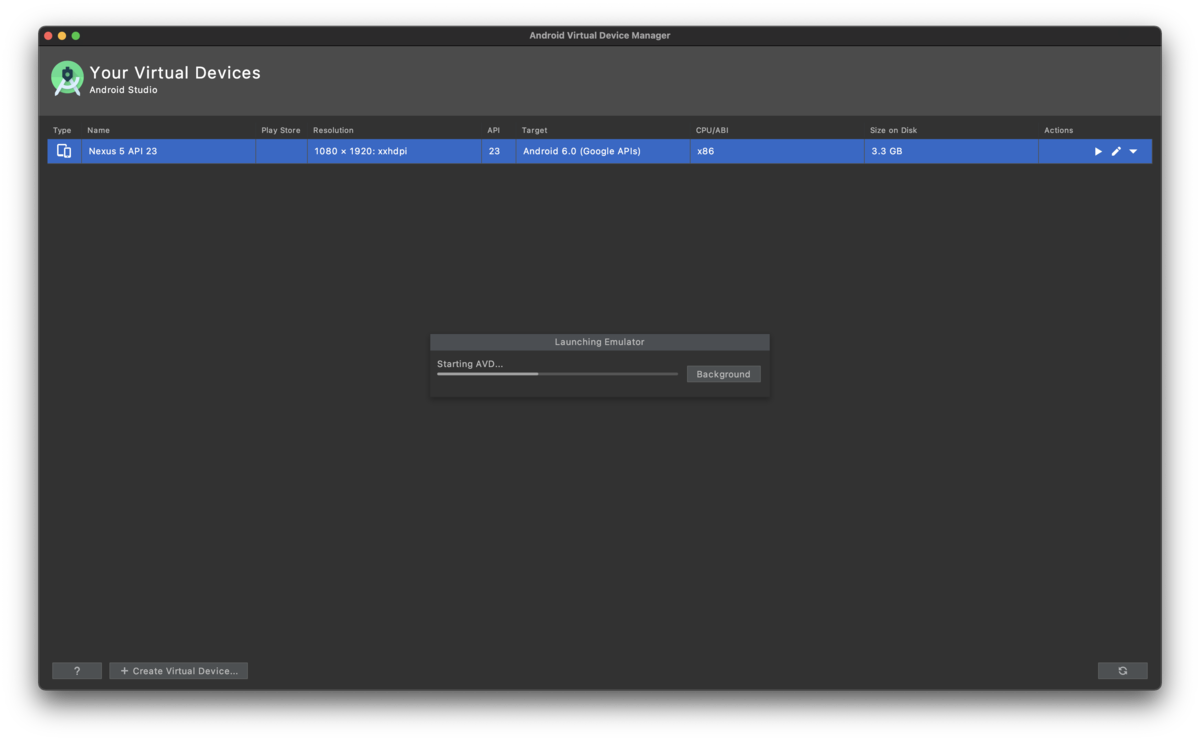The image size is (1200, 741).
Task: Click the Android 6.0 (Google APIs) cell
Action: 603,151
